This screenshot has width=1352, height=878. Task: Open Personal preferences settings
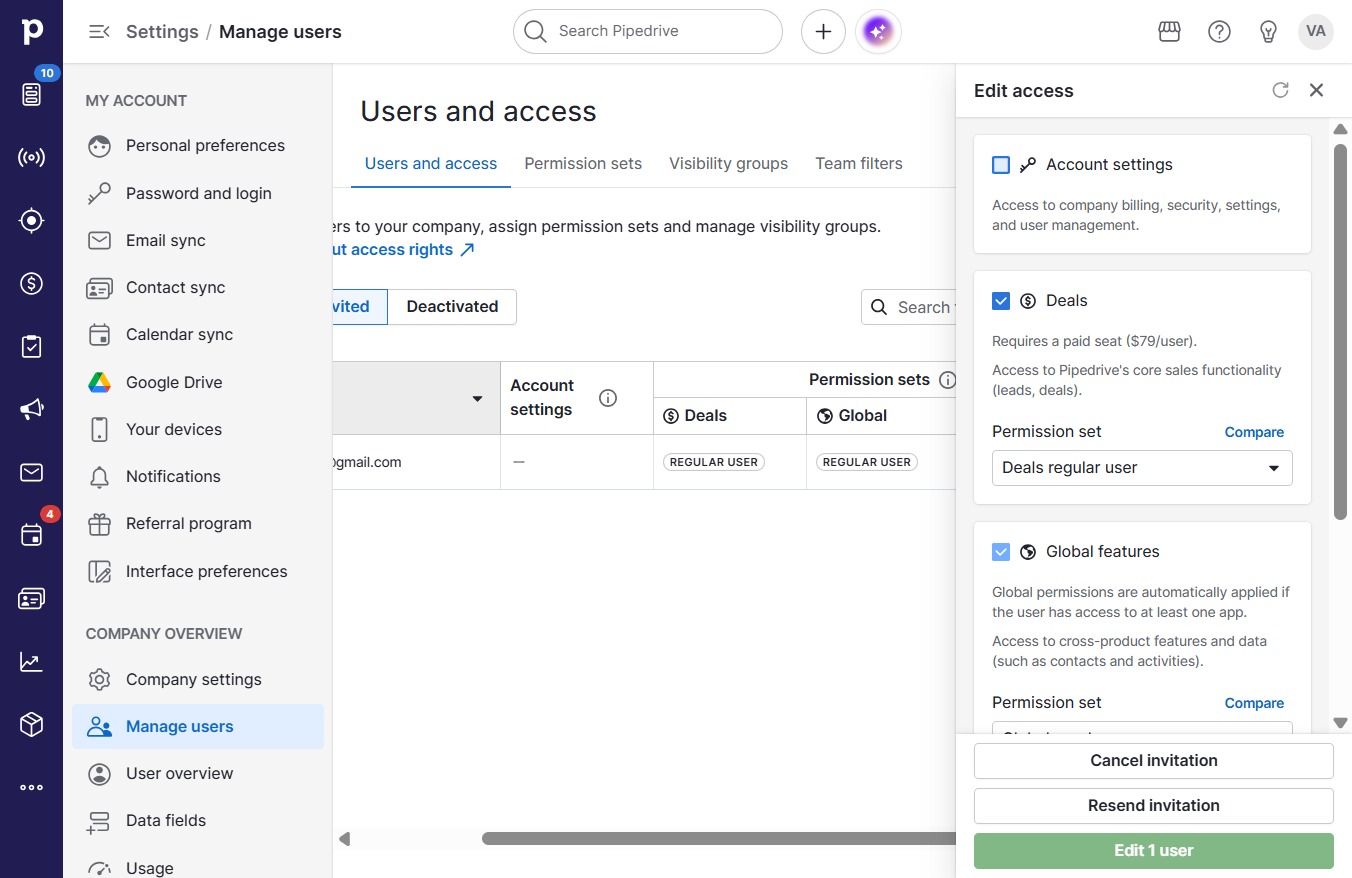pyautogui.click(x=198, y=146)
